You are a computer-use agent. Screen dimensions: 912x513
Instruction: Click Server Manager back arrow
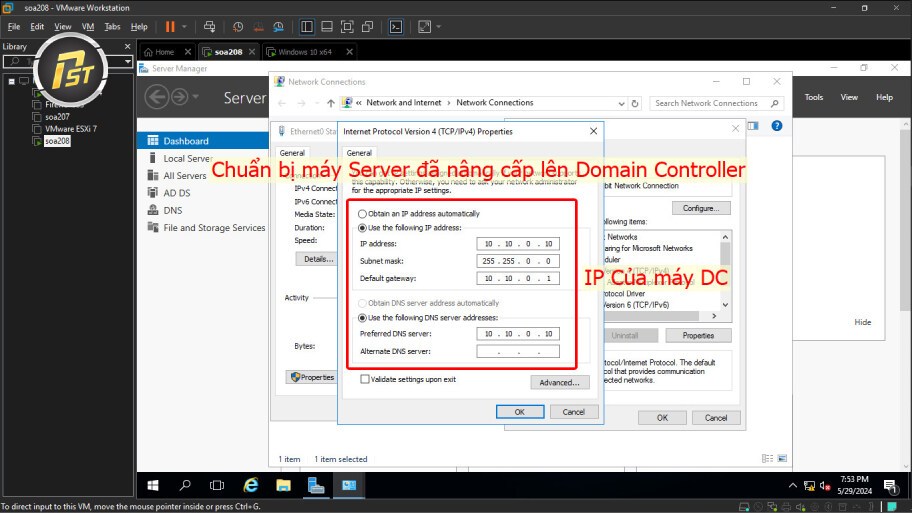157,97
